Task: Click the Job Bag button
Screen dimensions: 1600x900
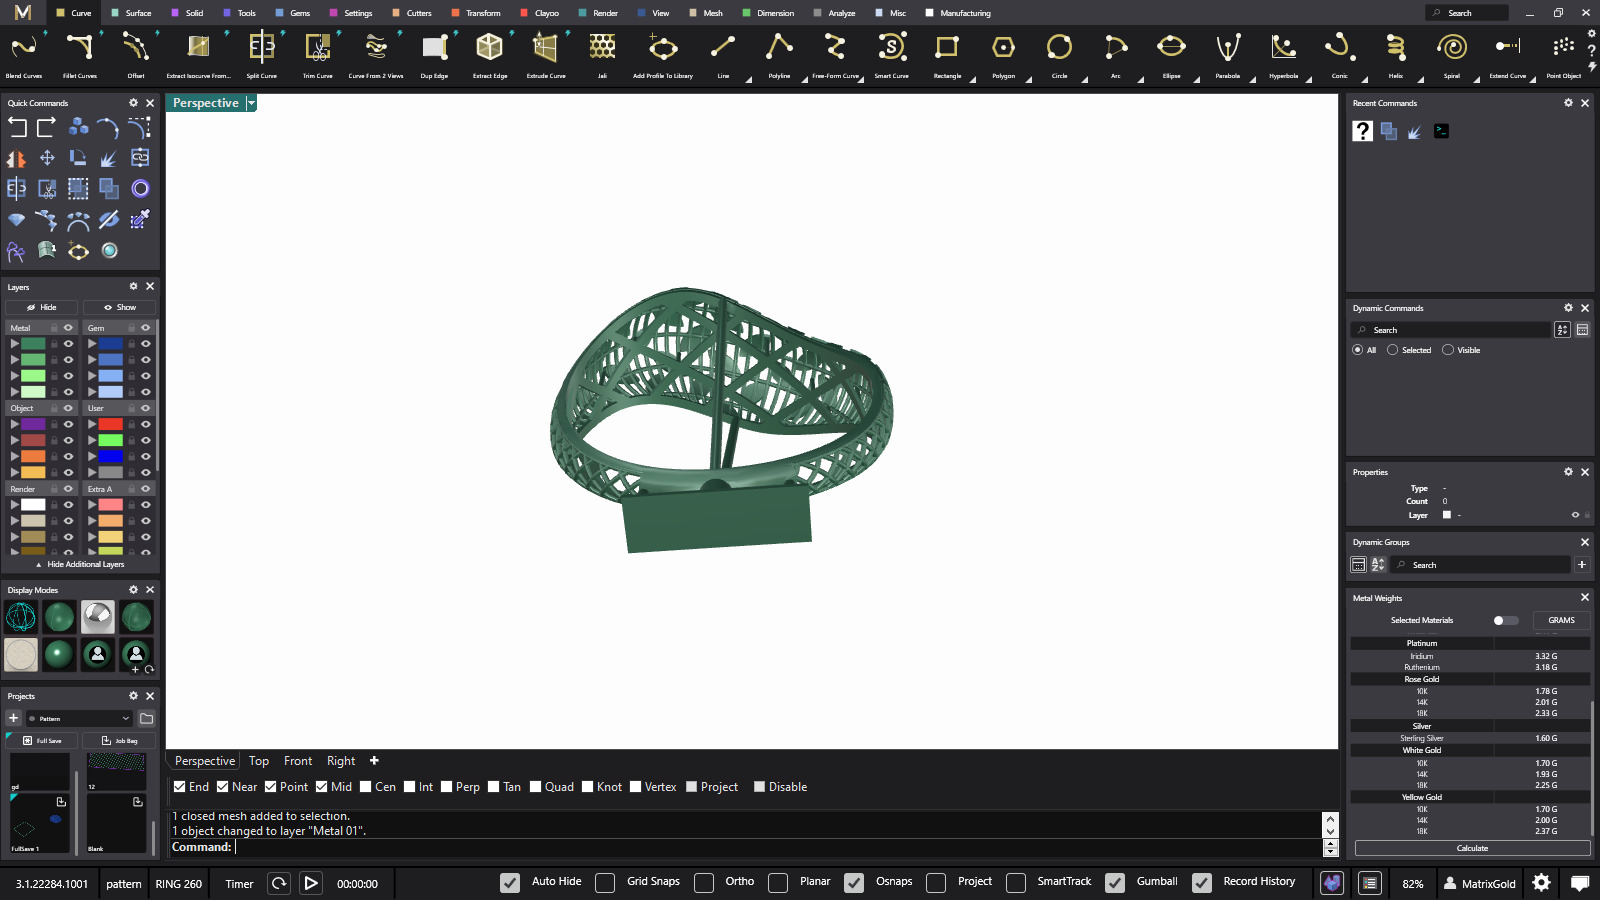Action: click(x=119, y=741)
